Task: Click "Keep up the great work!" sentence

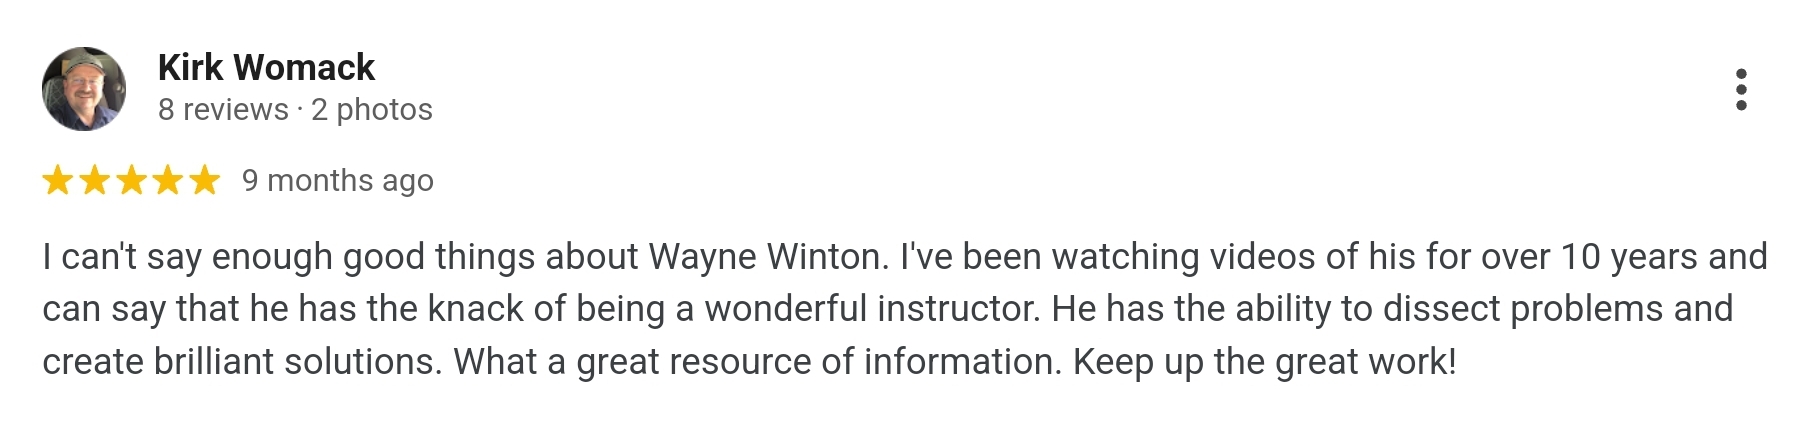Action: [x=1265, y=362]
